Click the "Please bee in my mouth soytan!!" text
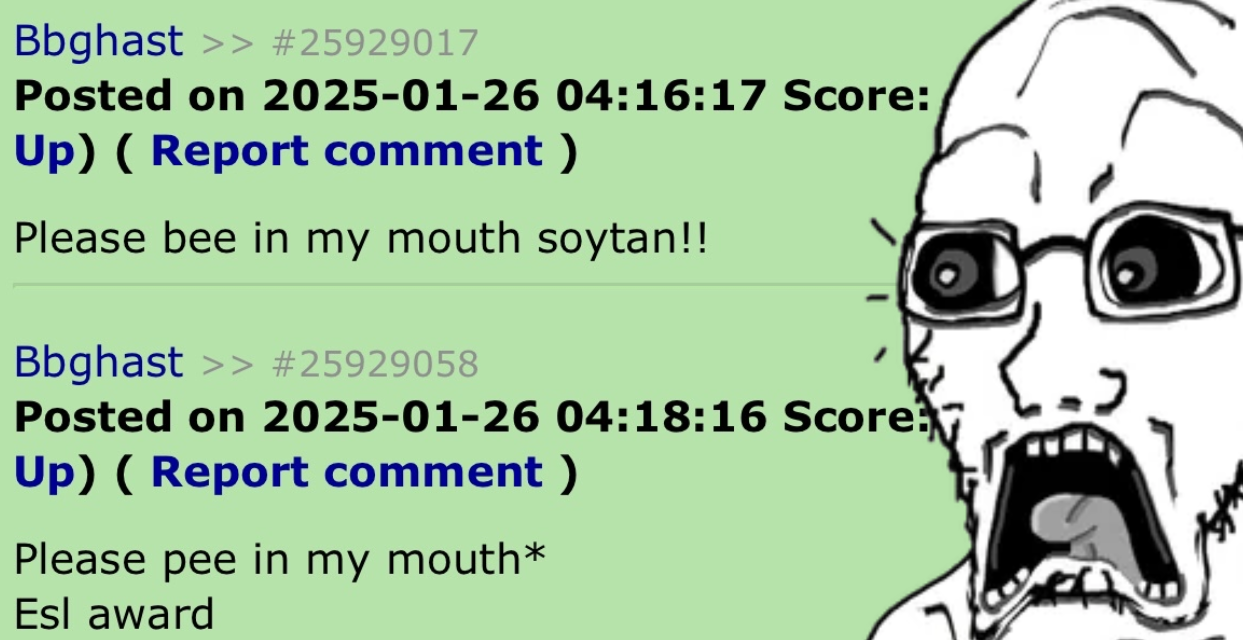Screen dimensions: 1243x640 click(x=360, y=240)
